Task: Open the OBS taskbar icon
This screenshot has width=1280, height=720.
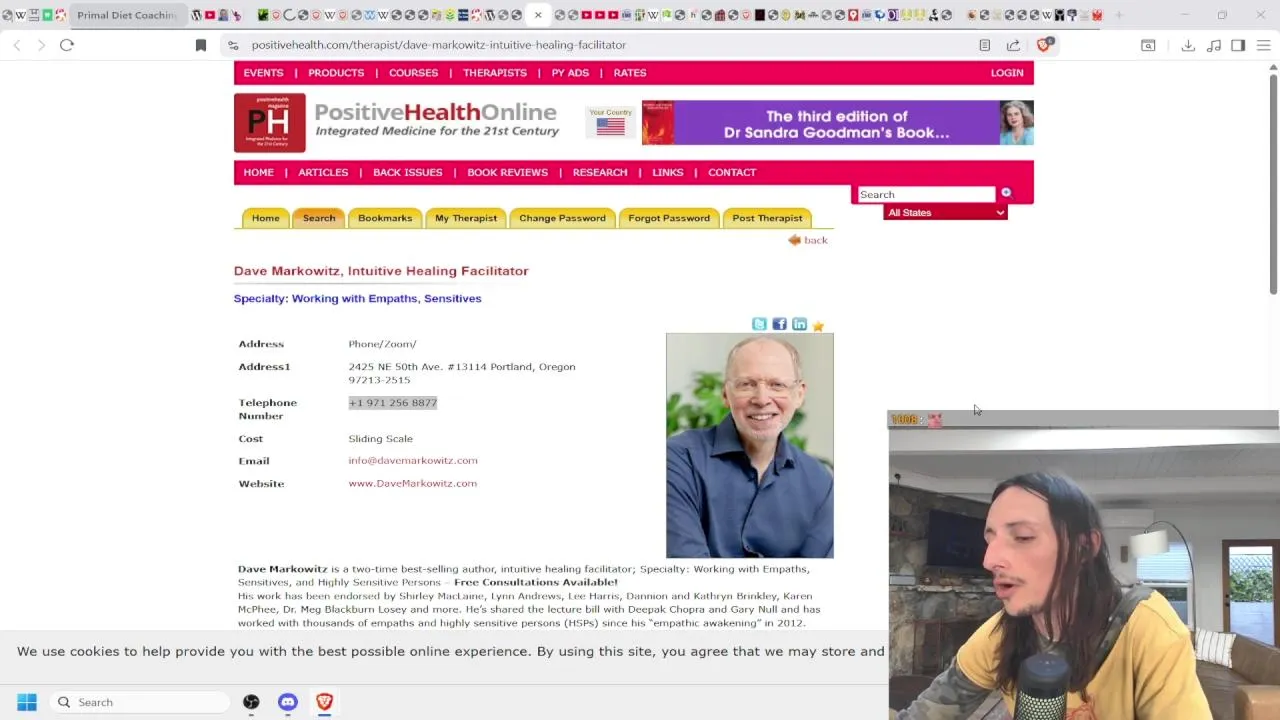Action: click(251, 702)
